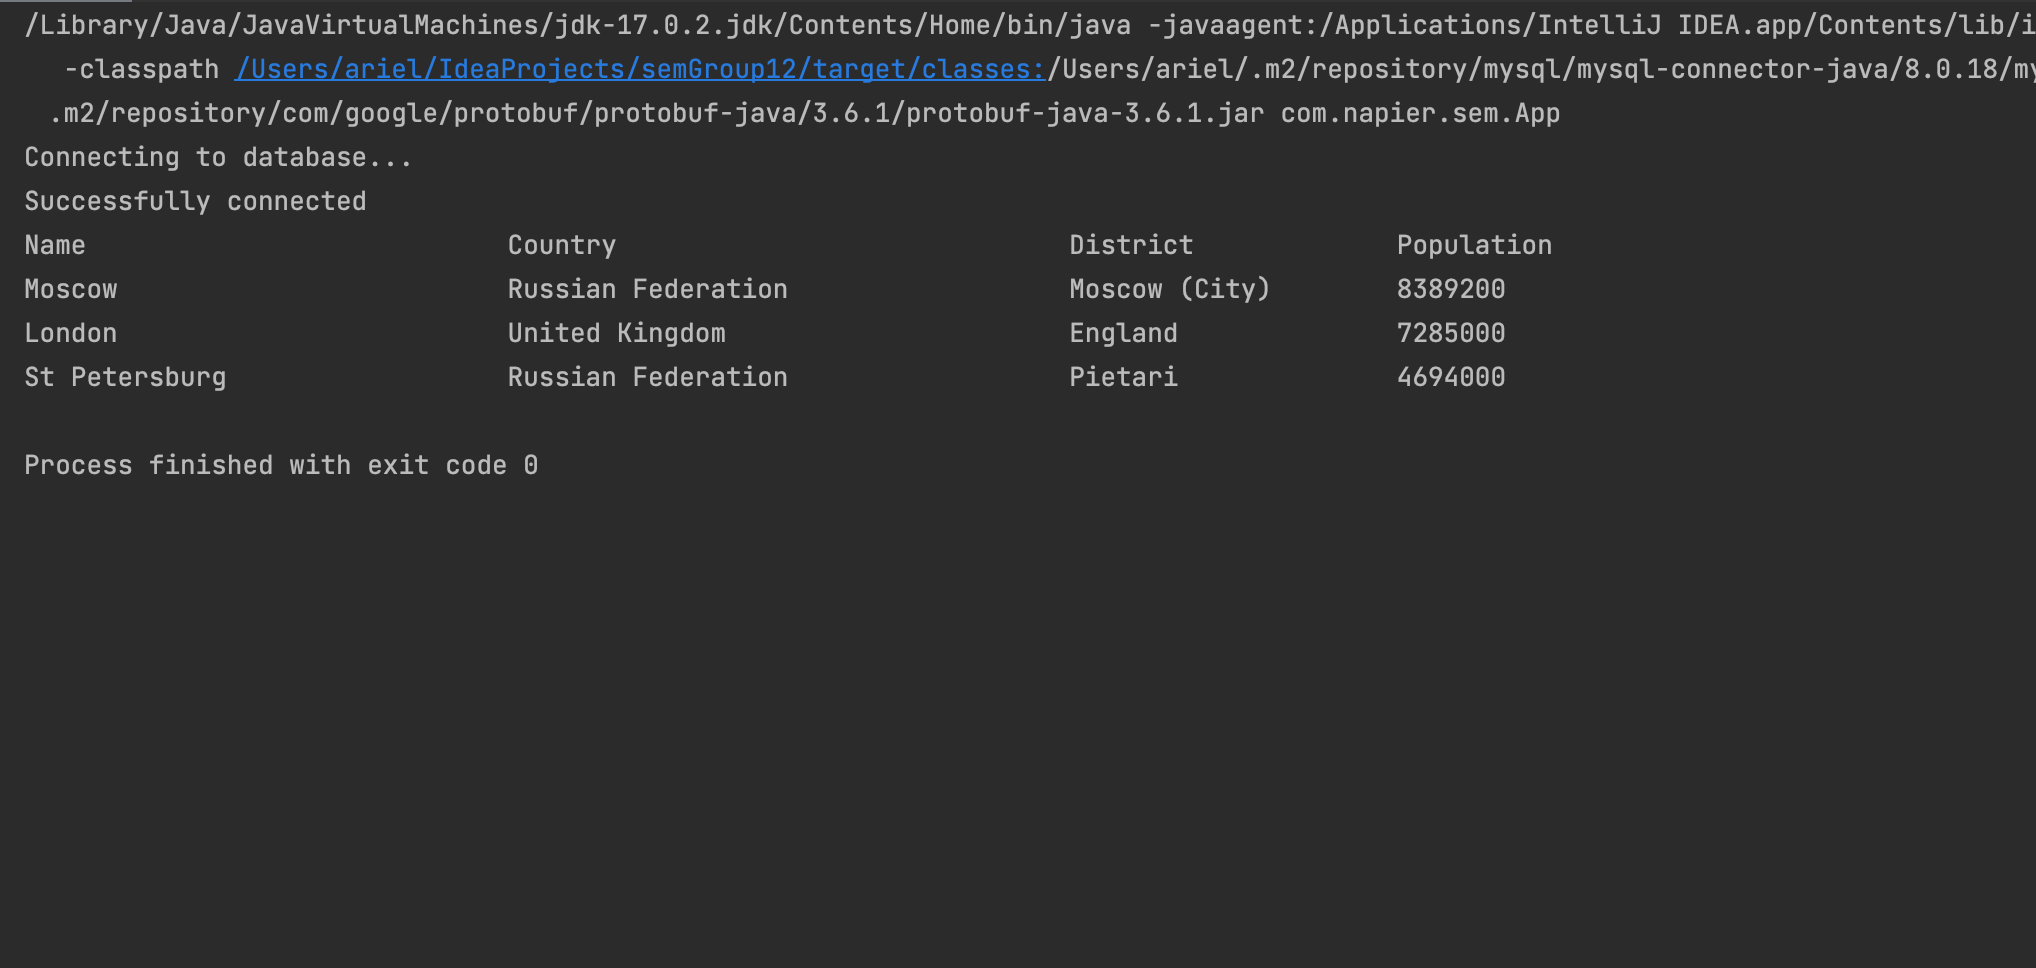Click the city name 'Moscow' in the Name column
Screen dimensions: 2036x968
[x=71, y=289]
